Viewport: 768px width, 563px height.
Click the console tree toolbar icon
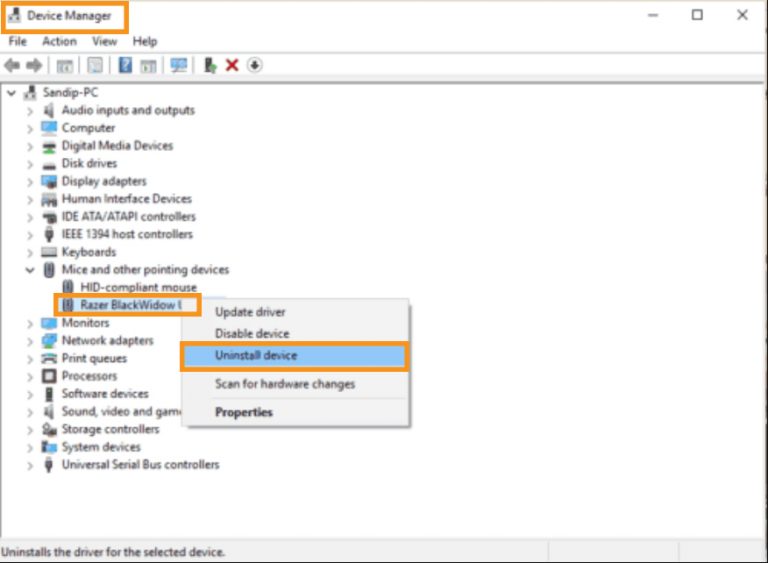coord(65,65)
